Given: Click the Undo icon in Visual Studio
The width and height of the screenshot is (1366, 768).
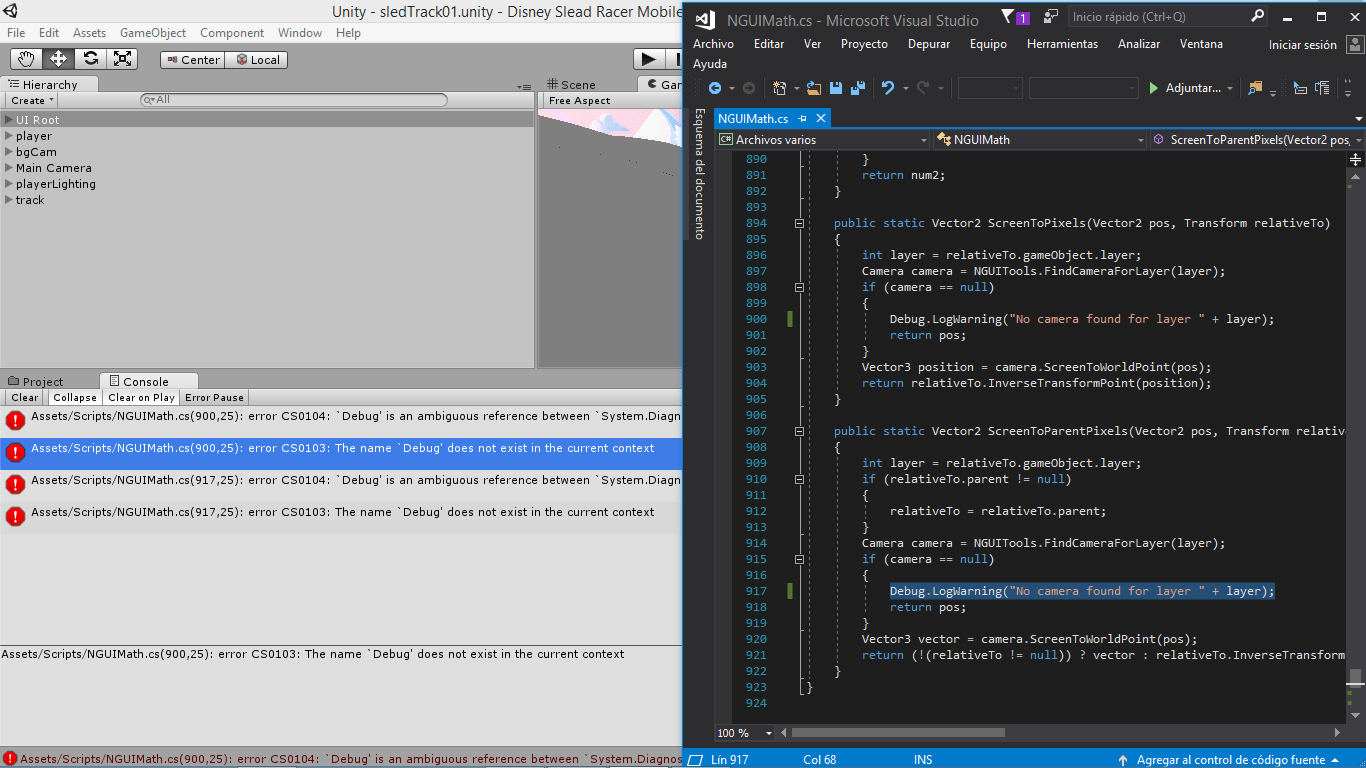Looking at the screenshot, I should tap(888, 88).
